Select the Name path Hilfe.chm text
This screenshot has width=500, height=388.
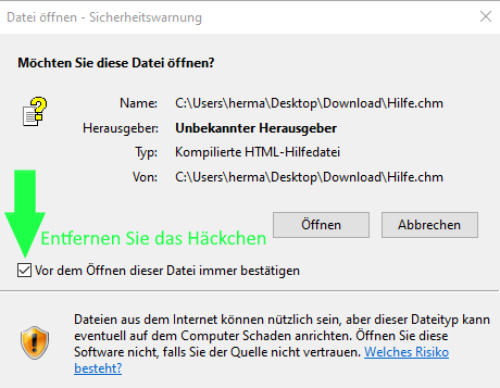309,103
